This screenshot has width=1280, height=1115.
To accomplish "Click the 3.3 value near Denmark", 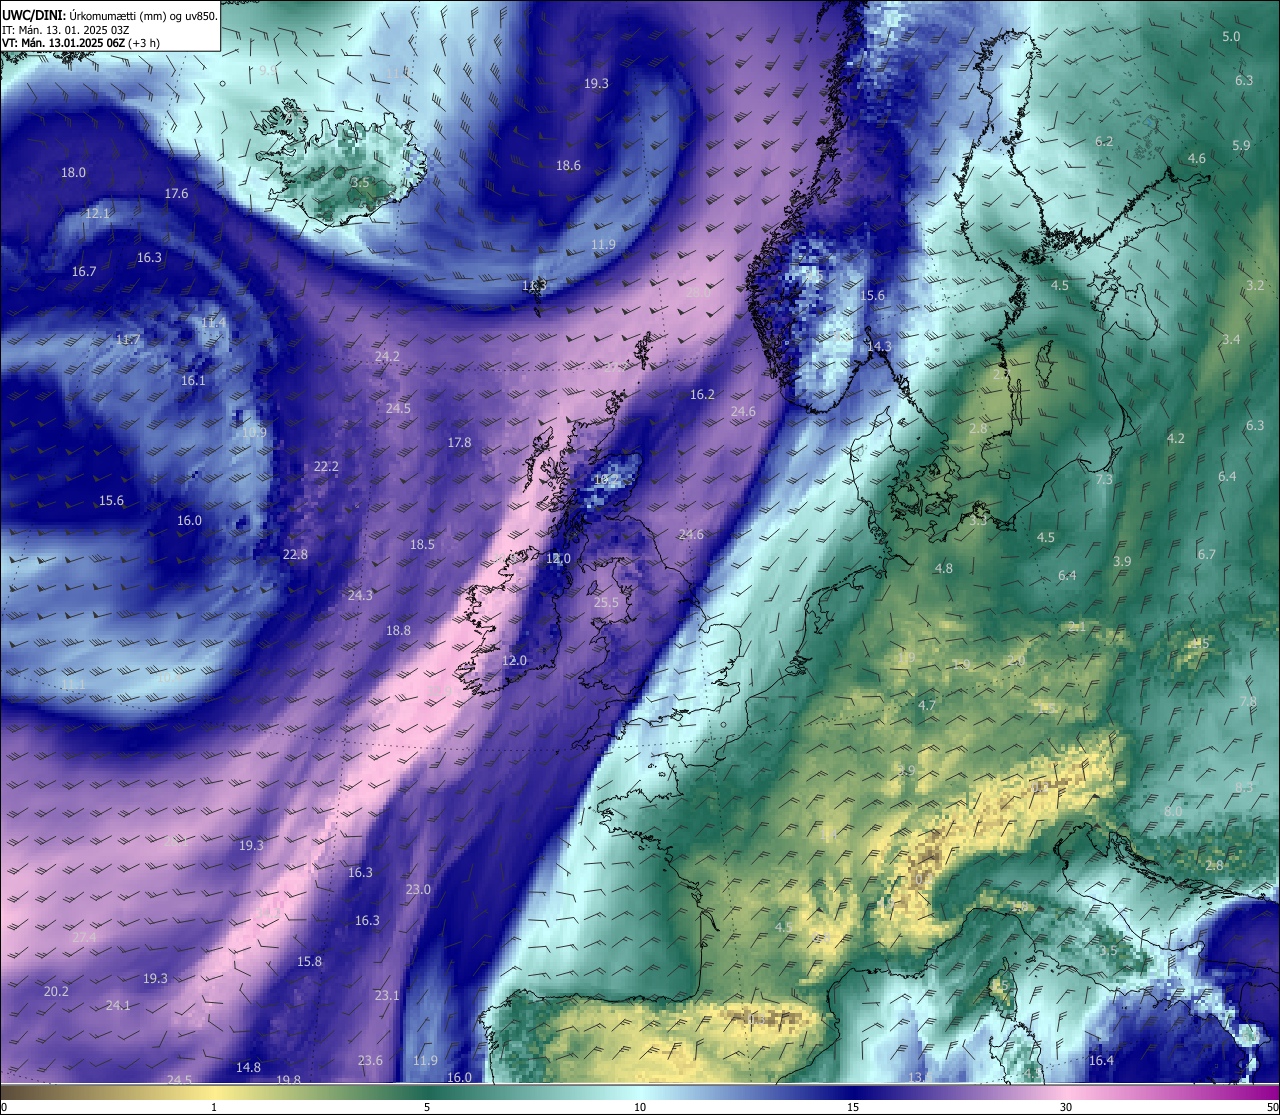I will pos(978,521).
